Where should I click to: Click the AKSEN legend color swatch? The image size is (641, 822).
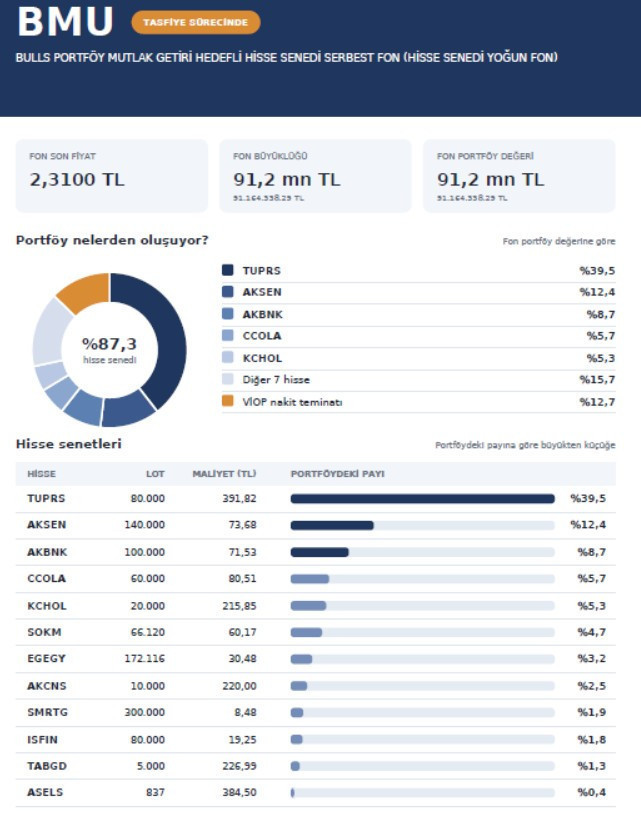click(x=227, y=291)
